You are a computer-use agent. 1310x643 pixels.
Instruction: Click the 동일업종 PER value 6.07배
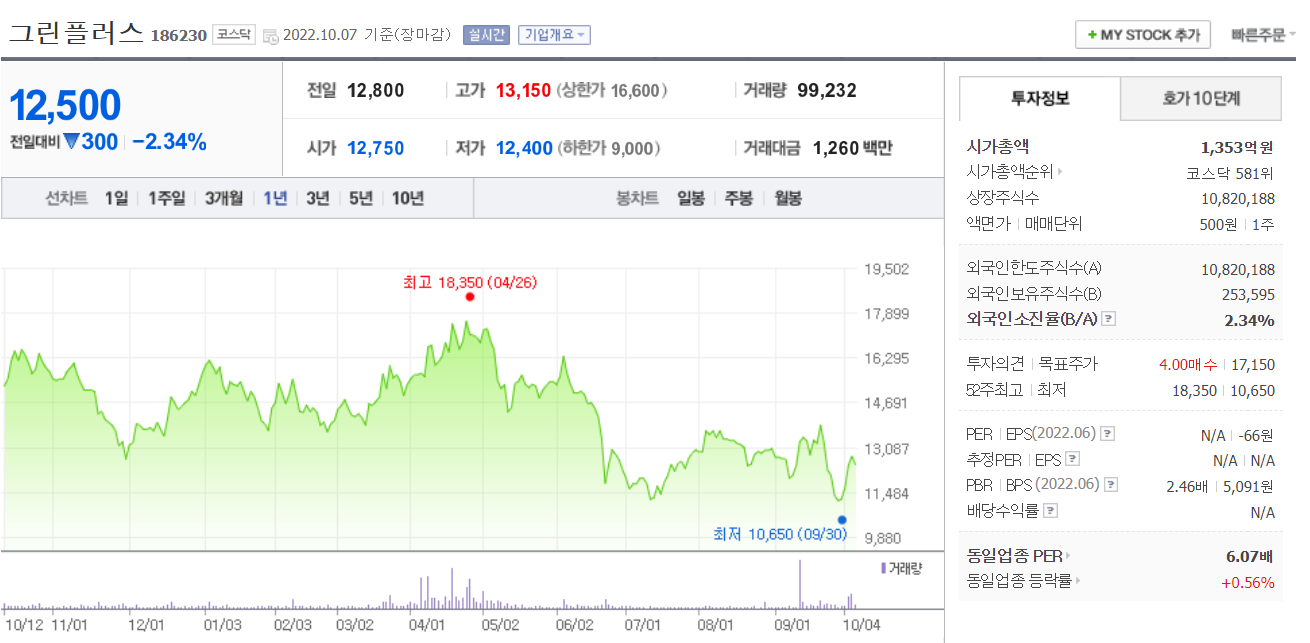[x=1250, y=556]
